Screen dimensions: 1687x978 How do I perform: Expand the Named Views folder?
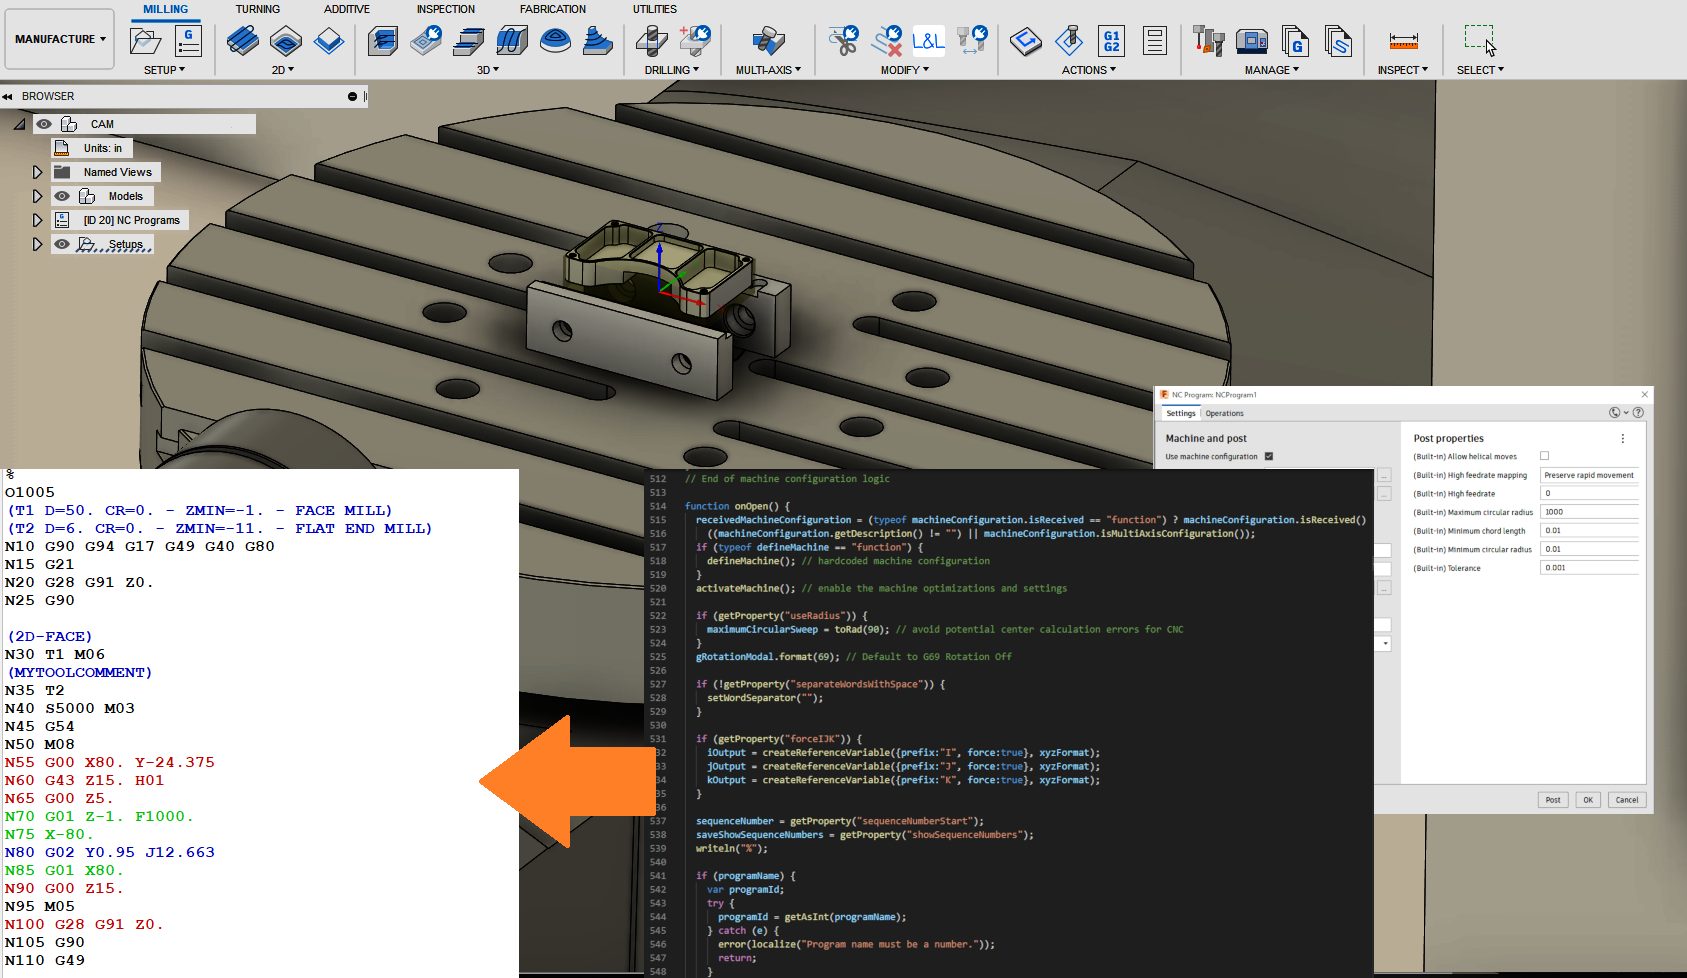[38, 172]
